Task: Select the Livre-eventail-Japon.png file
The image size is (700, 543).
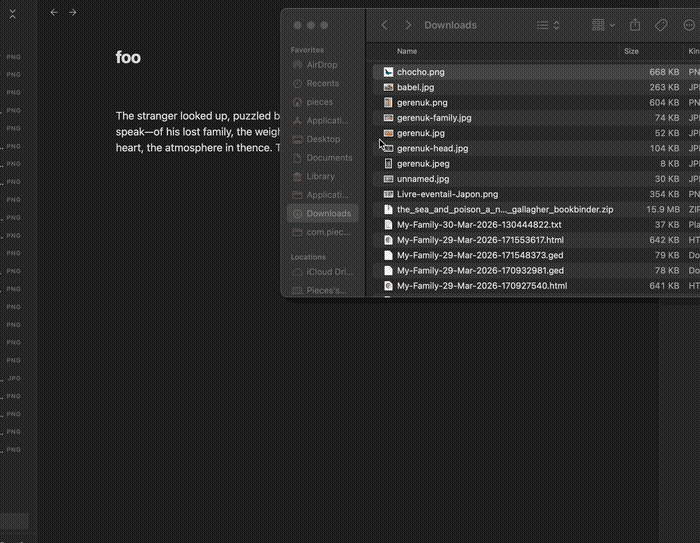Action: click(447, 194)
